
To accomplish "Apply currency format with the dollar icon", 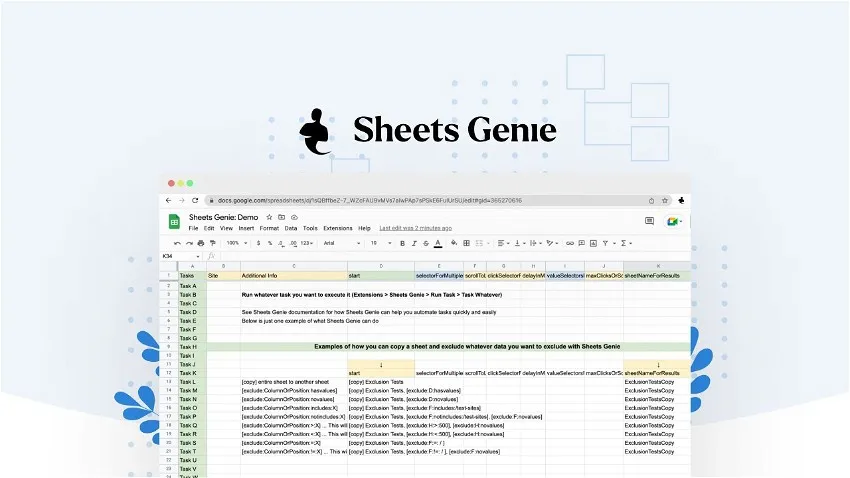I will 259,243.
